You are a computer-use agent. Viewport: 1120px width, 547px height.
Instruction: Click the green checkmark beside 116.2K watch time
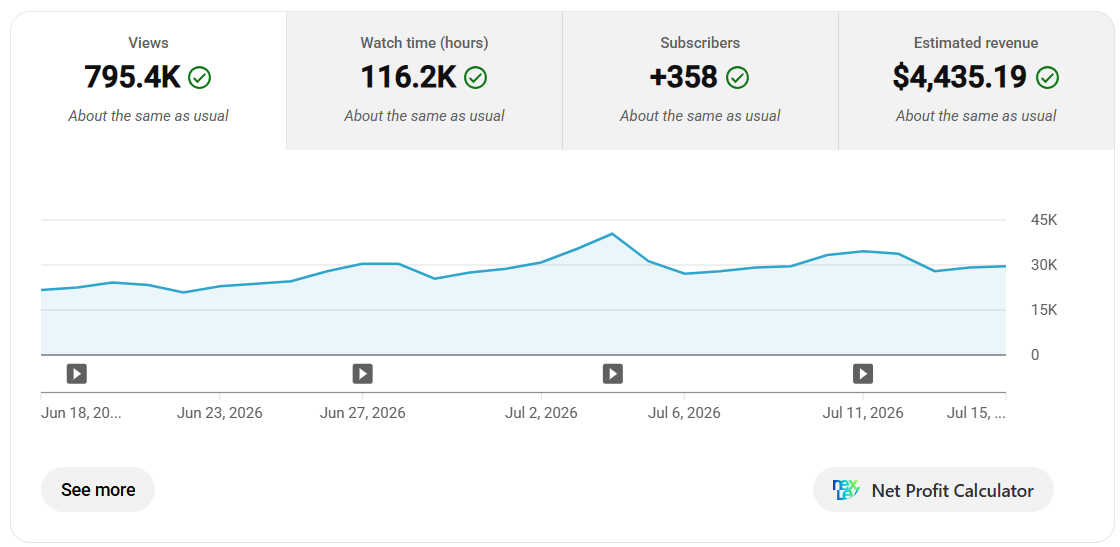475,78
